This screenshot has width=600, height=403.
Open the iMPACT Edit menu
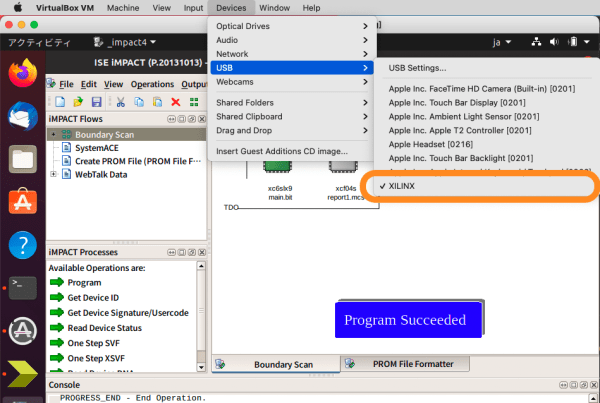point(89,84)
